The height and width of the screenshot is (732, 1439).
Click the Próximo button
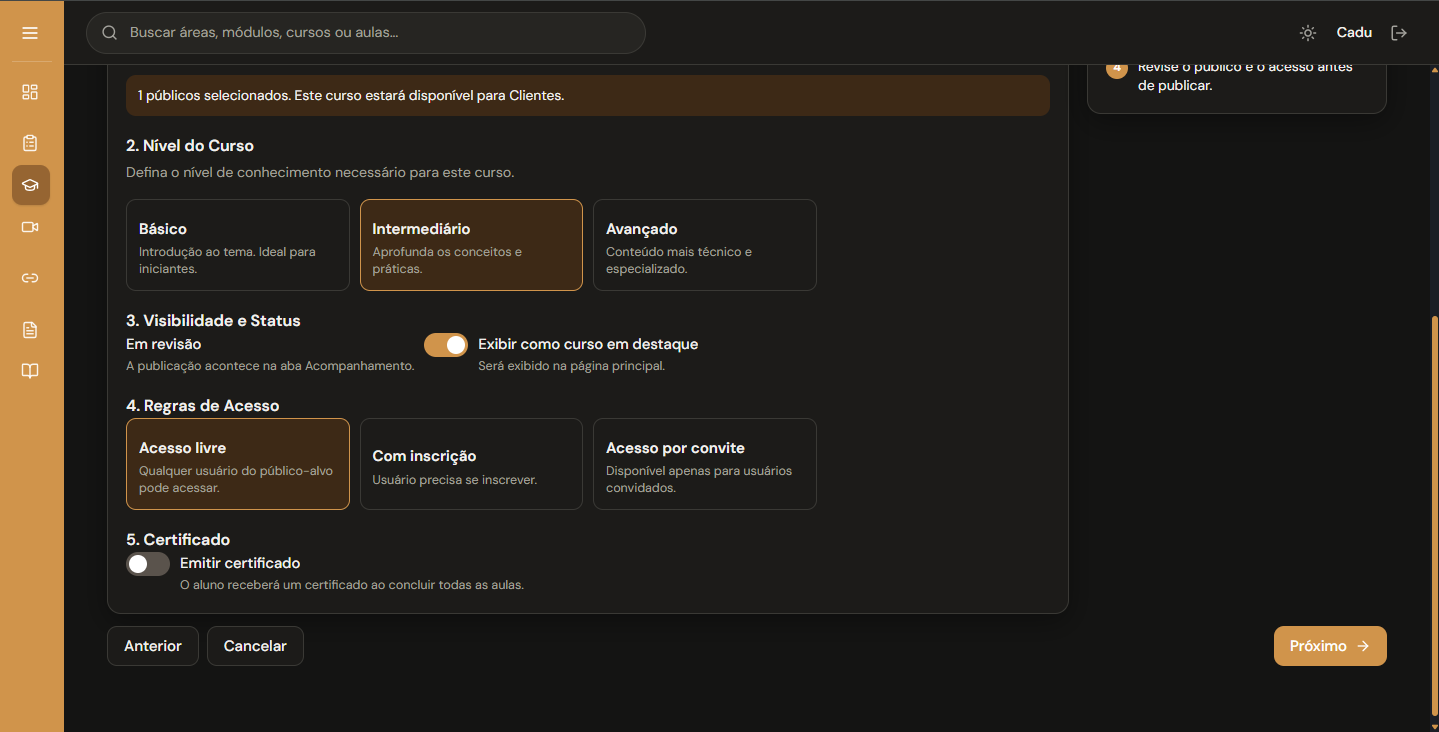(1330, 646)
